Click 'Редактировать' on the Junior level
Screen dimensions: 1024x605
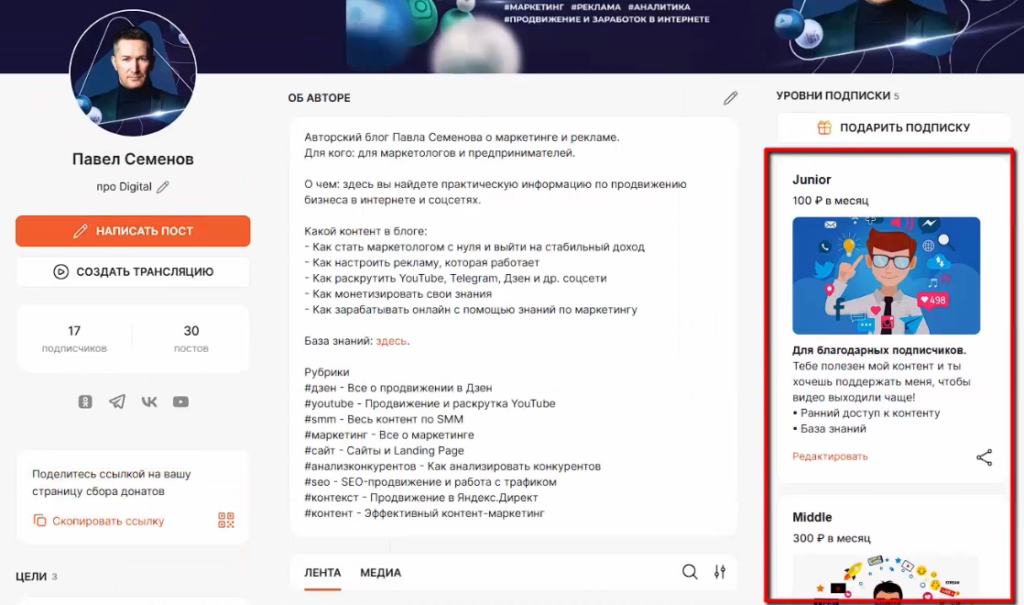coord(830,457)
